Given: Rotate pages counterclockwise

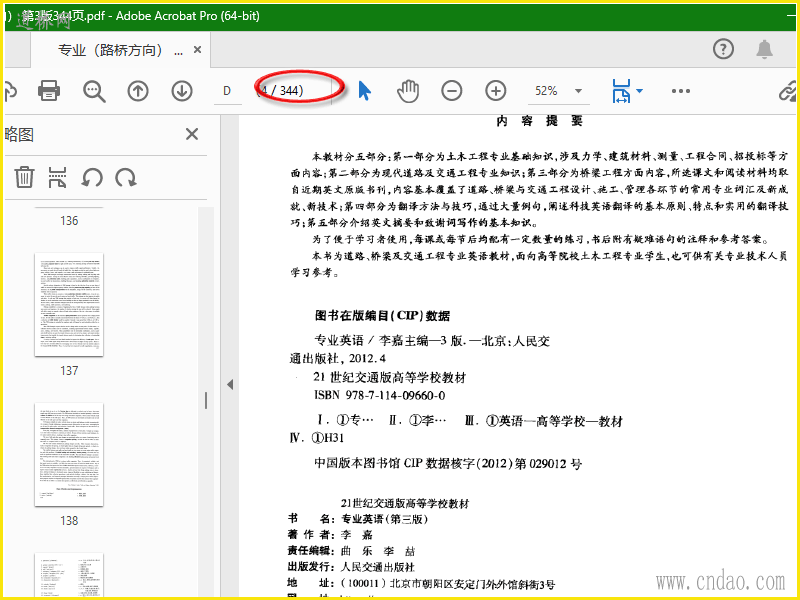Looking at the screenshot, I should [92, 178].
